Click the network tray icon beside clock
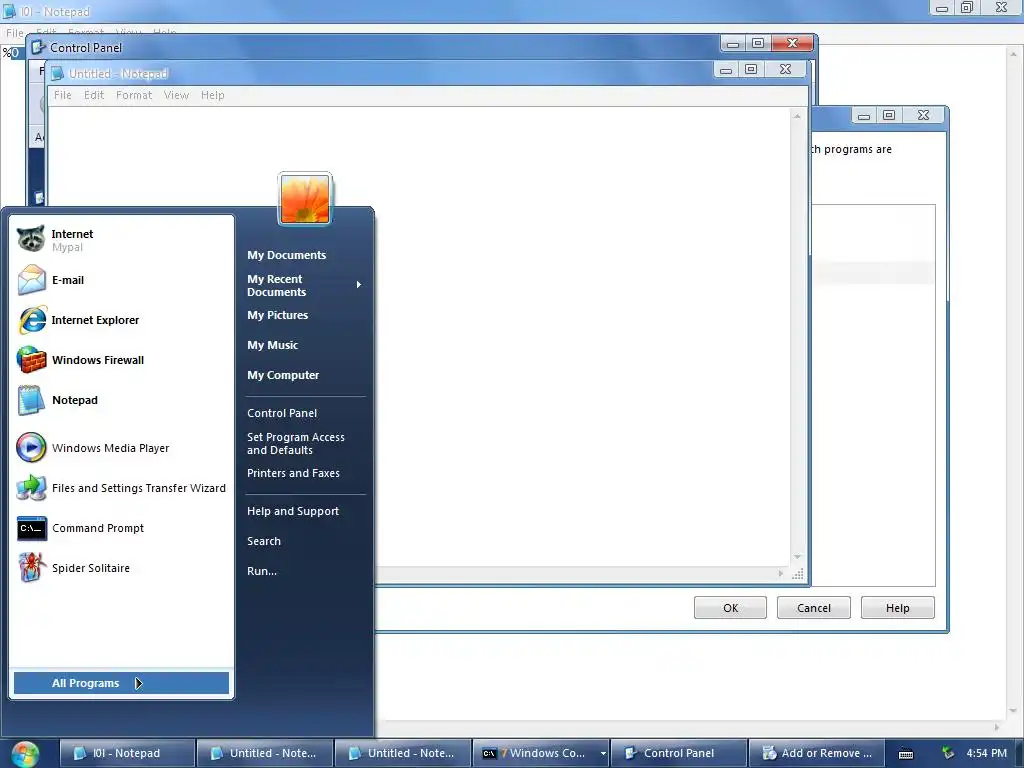The width and height of the screenshot is (1024, 768). point(948,753)
